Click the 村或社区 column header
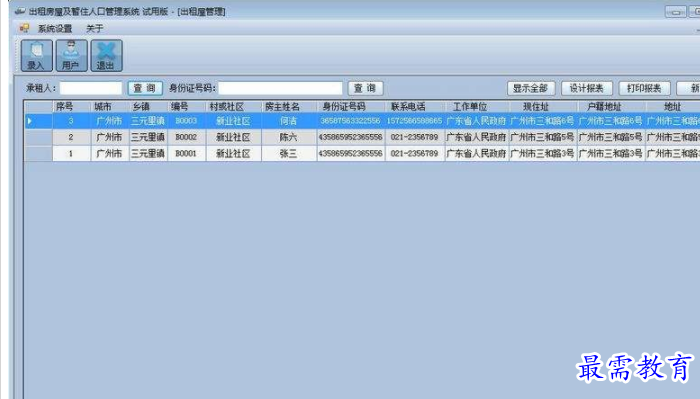 (x=233, y=107)
